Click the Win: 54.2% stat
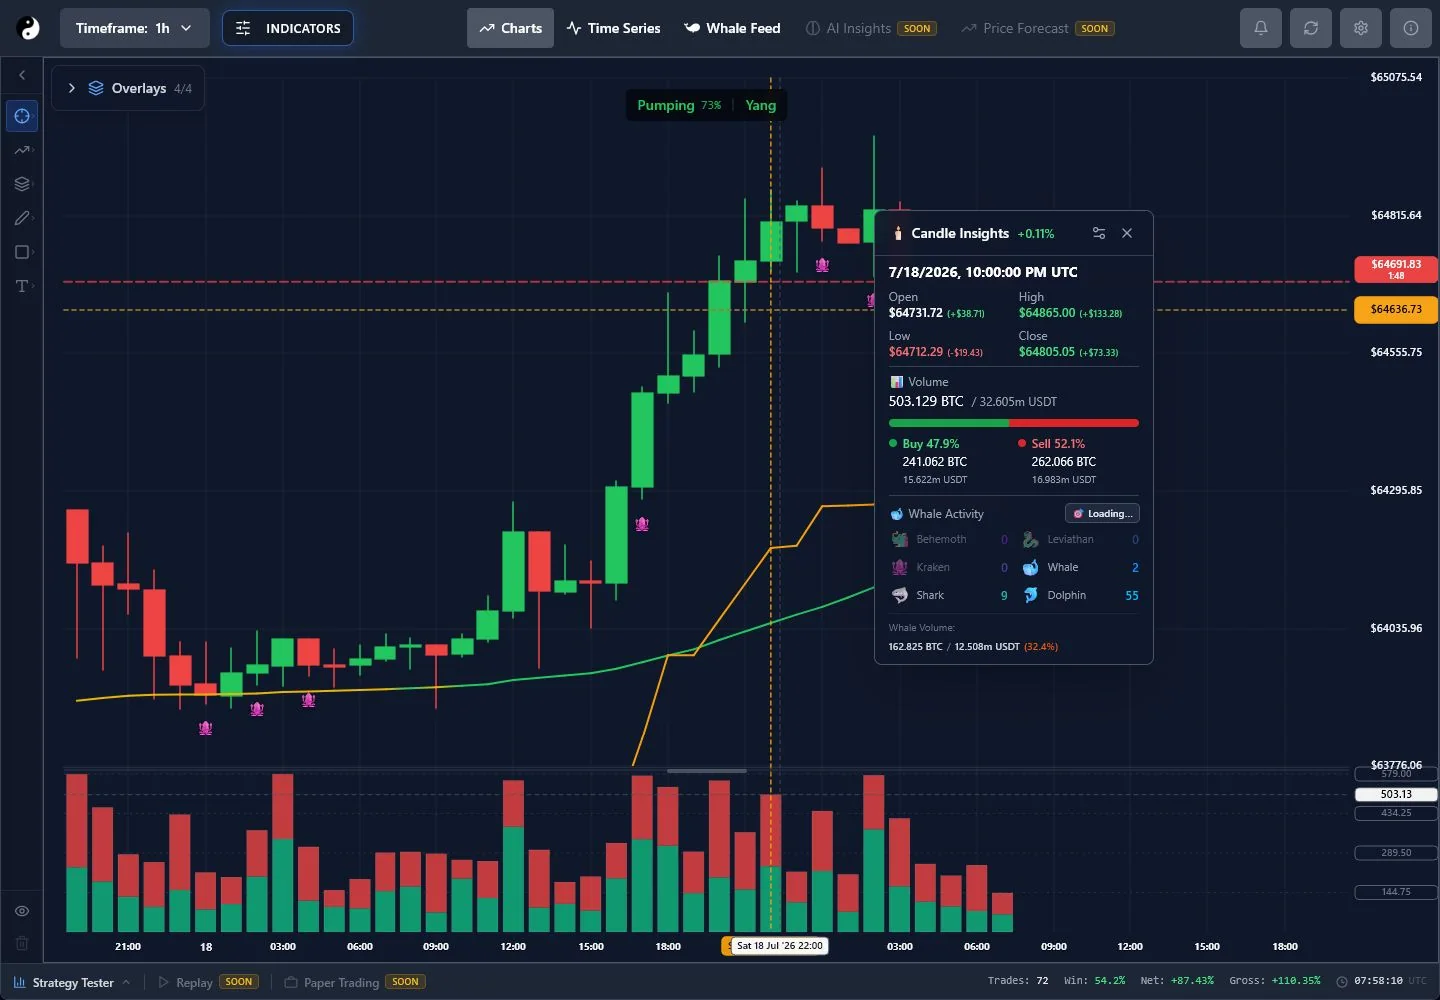The image size is (1440, 1000). 1094,981
